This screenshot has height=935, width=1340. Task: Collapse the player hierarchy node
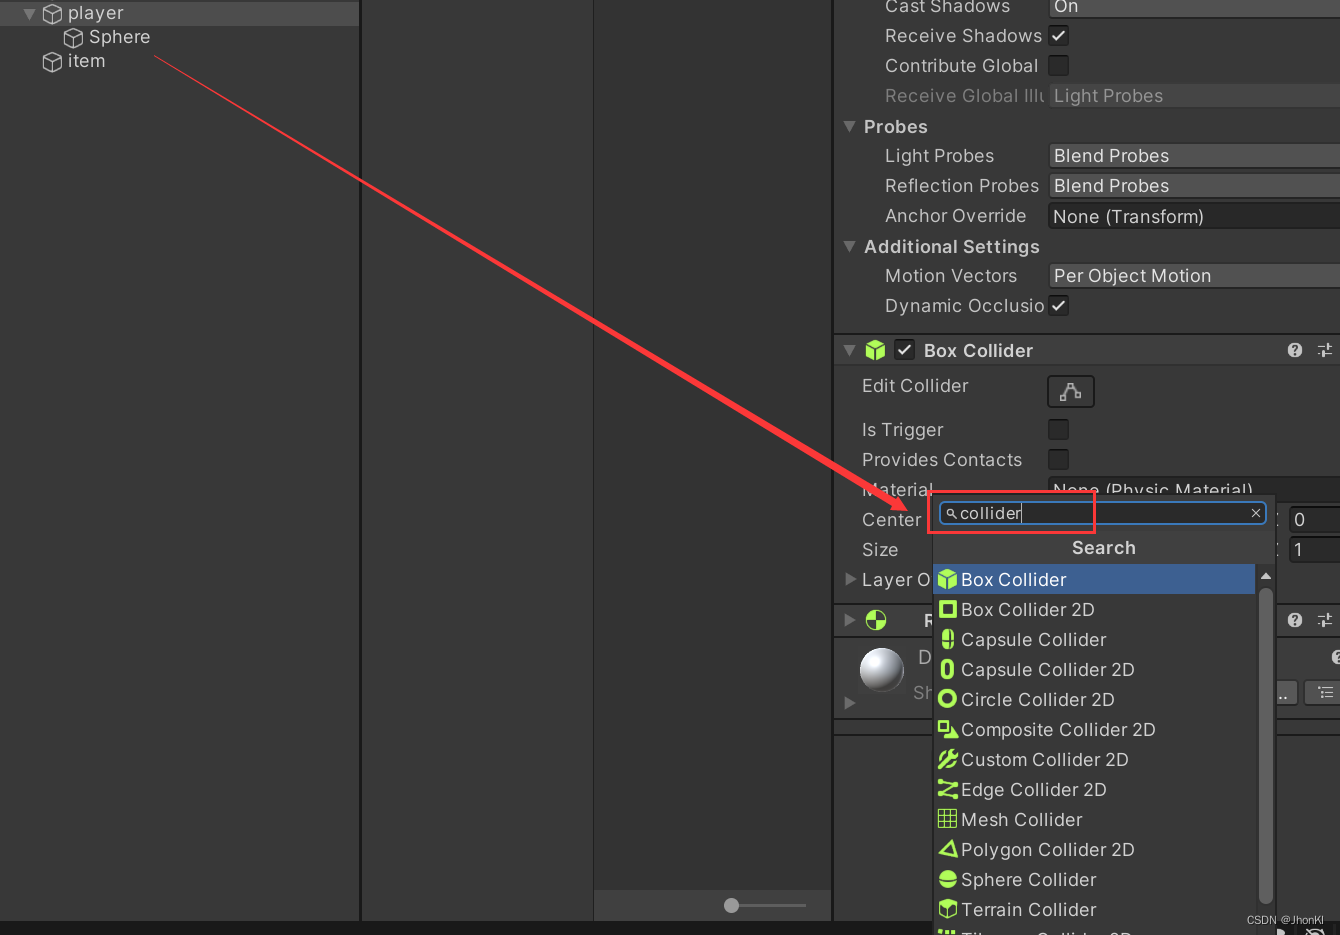tap(29, 14)
